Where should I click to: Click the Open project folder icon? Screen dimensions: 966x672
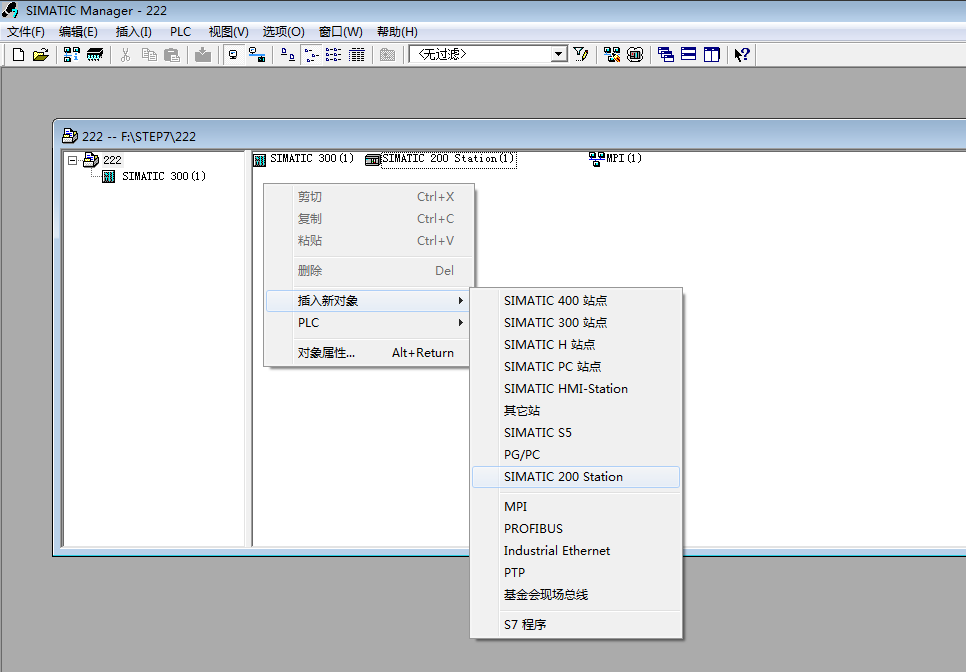[x=40, y=55]
